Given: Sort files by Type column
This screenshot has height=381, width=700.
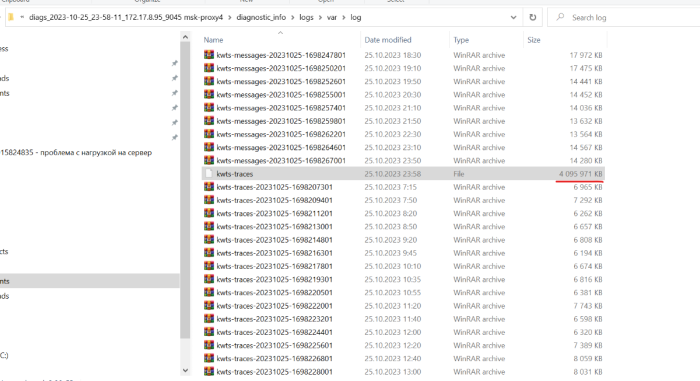Looking at the screenshot, I should [461, 40].
